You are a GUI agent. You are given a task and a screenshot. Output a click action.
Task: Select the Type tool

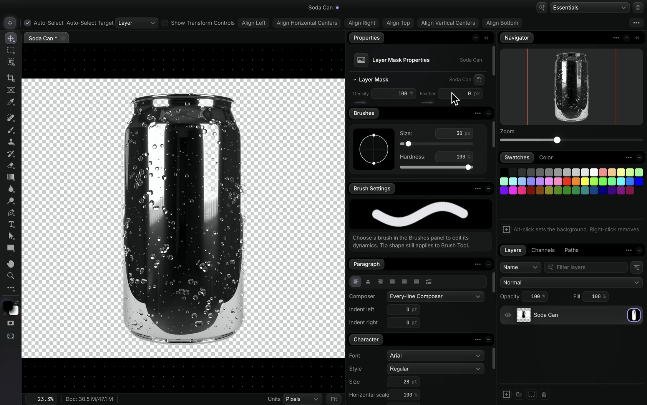[x=11, y=224]
